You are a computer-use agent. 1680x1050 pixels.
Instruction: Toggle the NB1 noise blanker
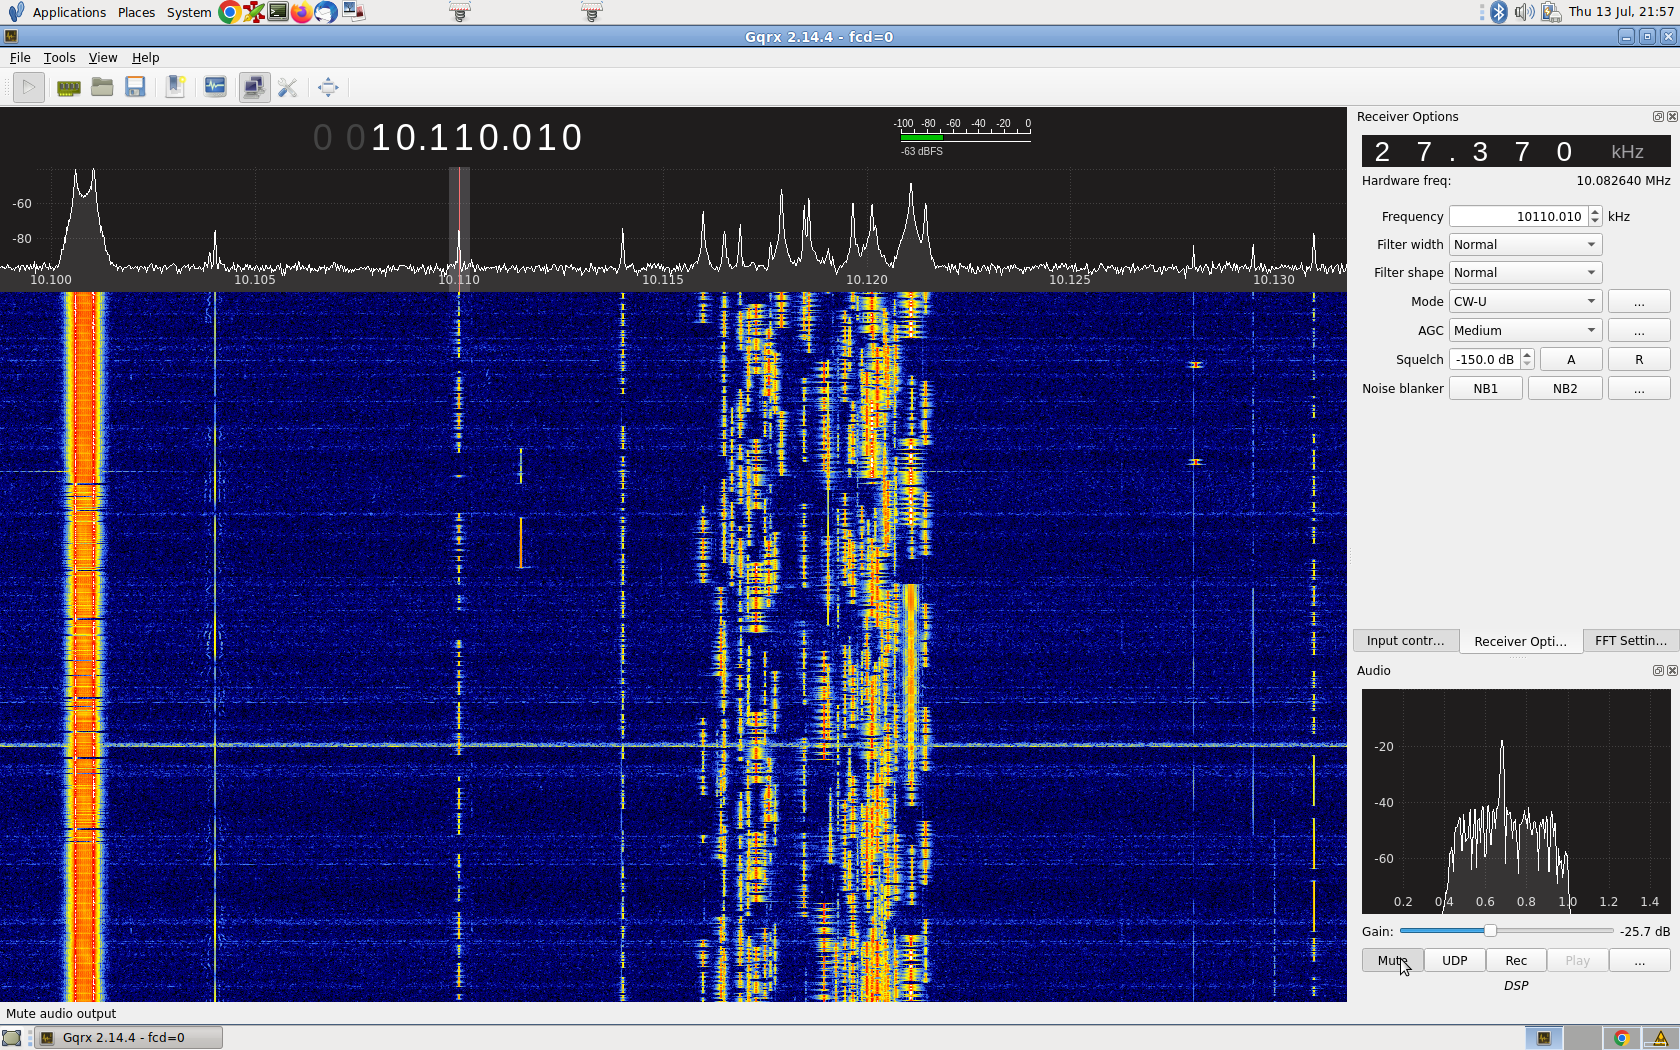click(1485, 389)
